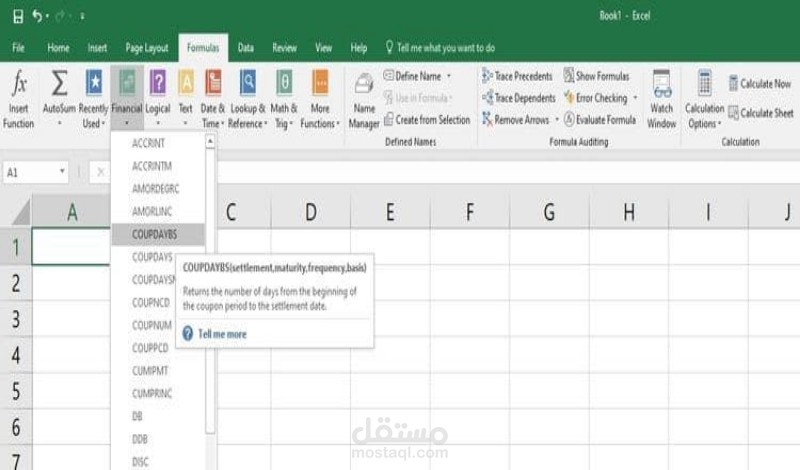The image size is (800, 470).
Task: Switch to the Home tab
Action: click(58, 48)
